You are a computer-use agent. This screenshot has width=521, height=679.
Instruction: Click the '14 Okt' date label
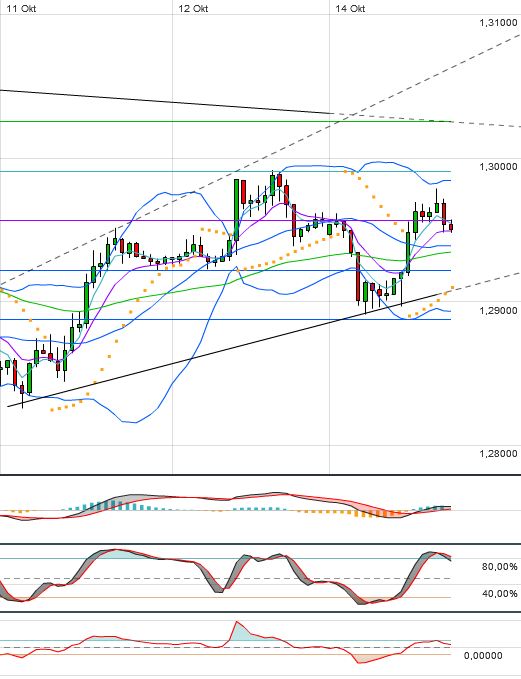click(350, 9)
